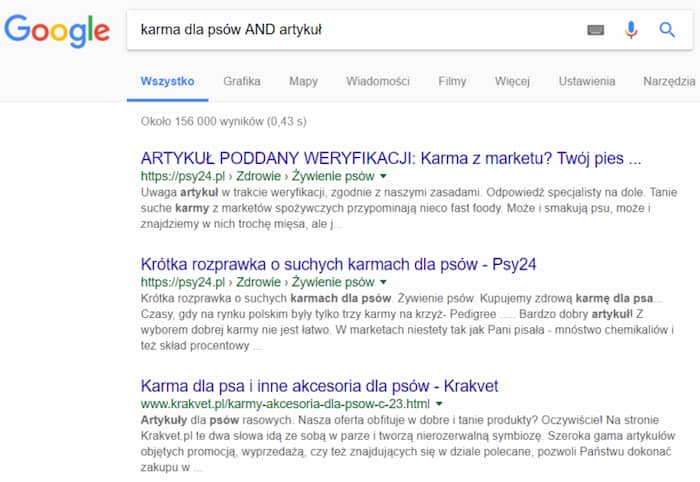Open the on-screen keyboard icon
This screenshot has width=700, height=482.
click(596, 30)
